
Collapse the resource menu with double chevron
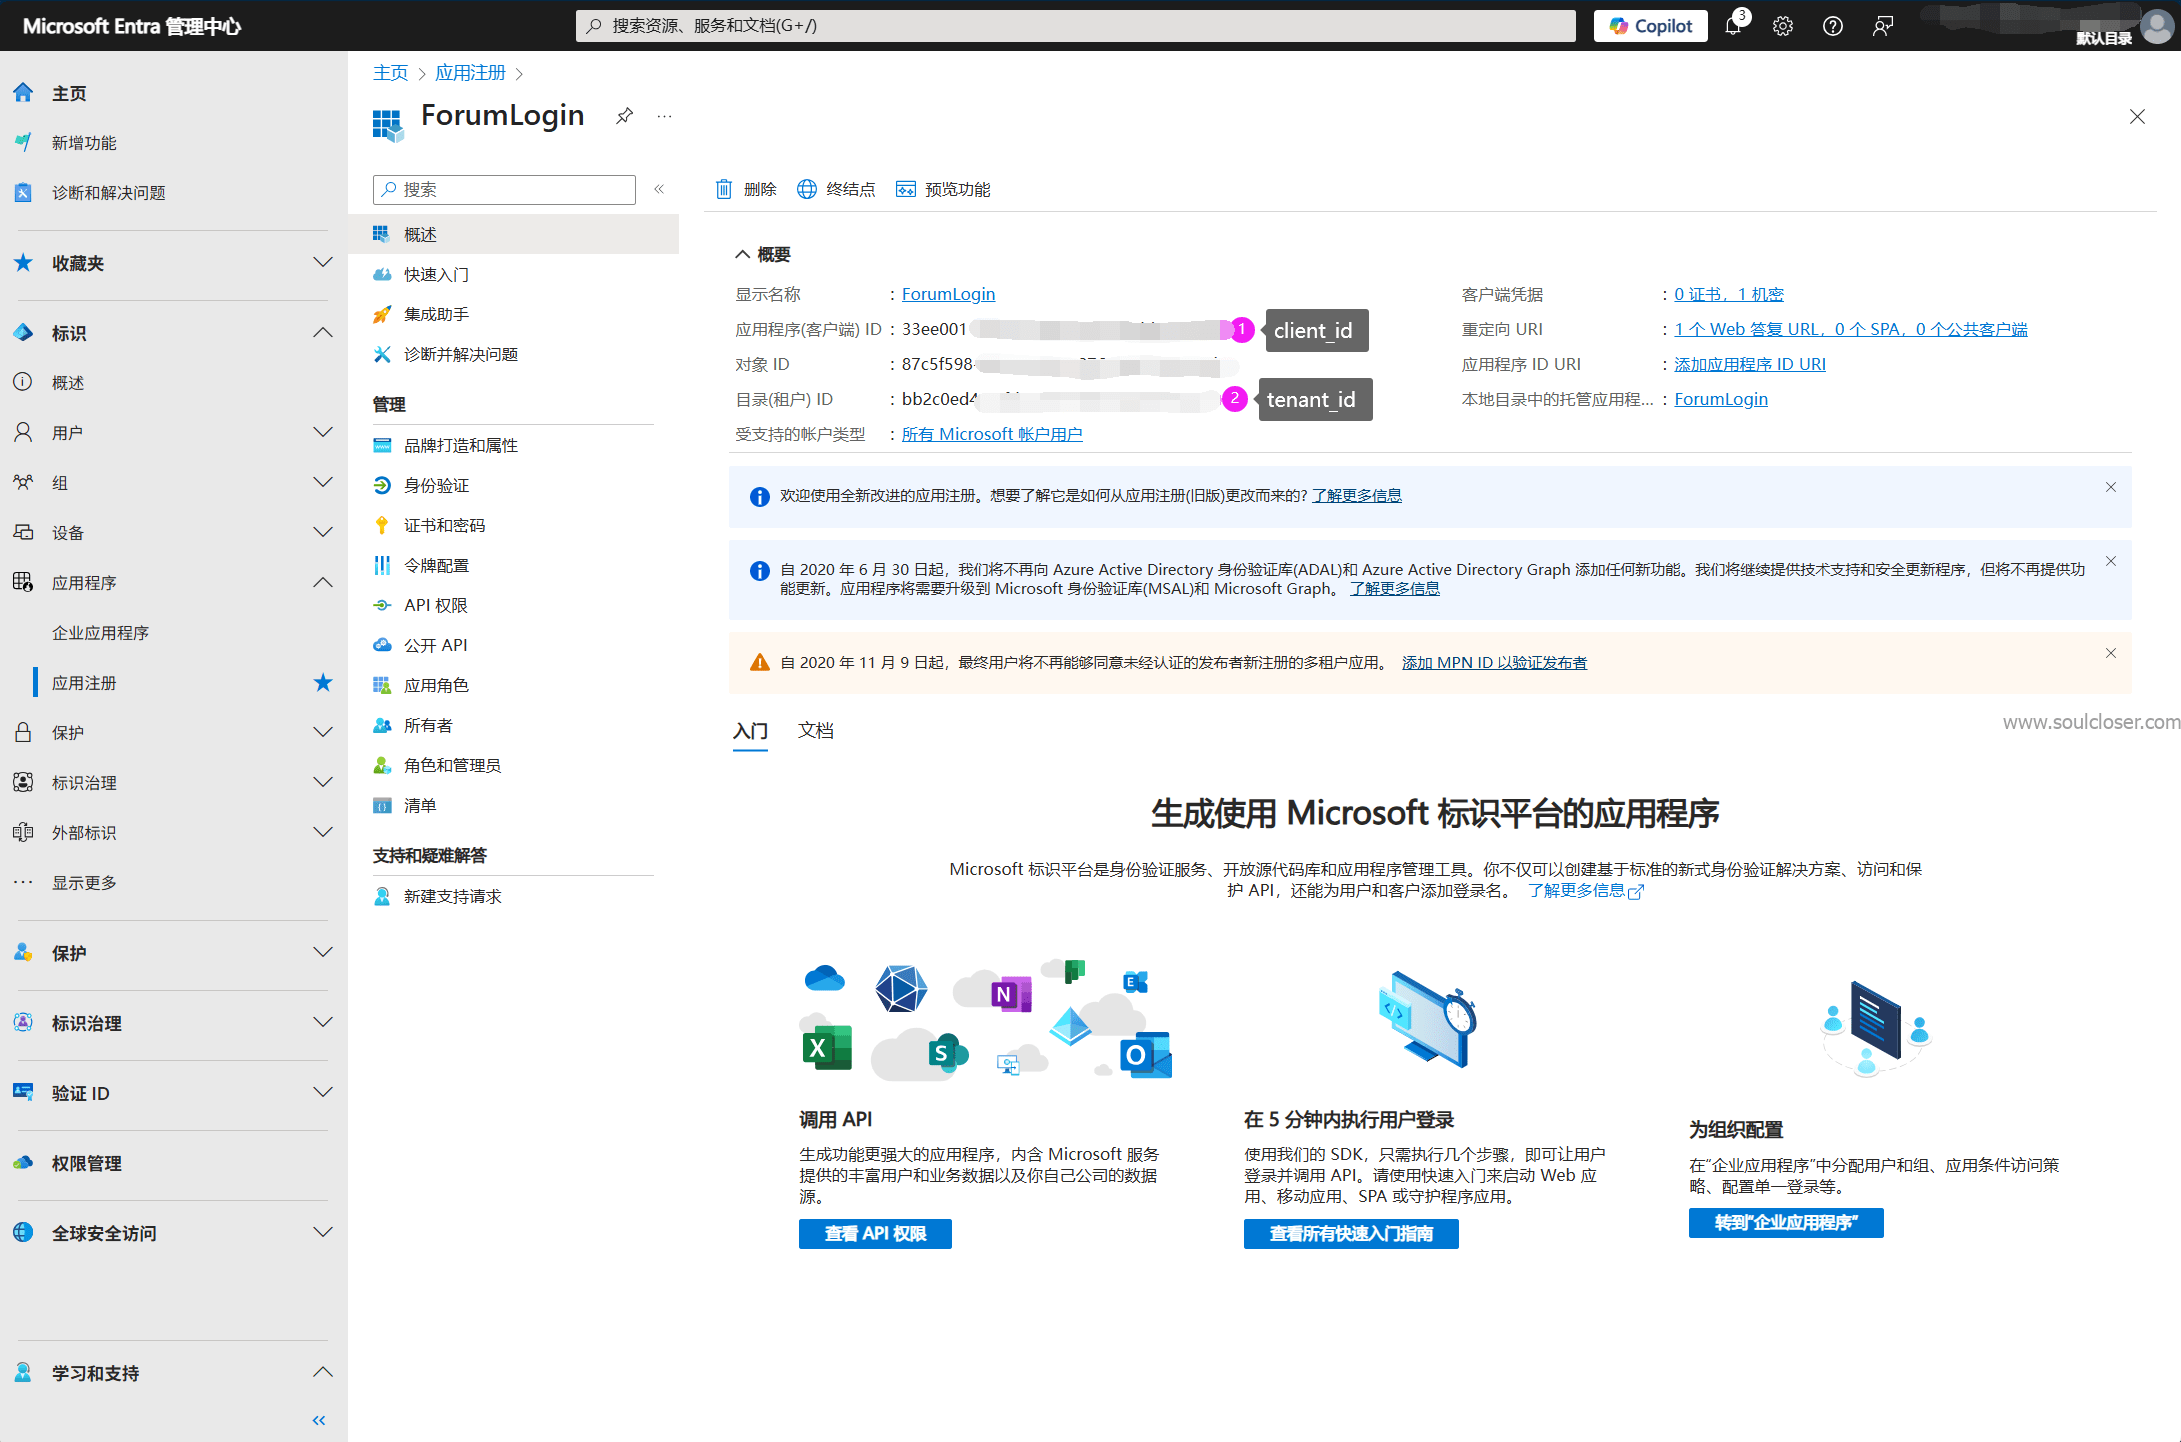[659, 189]
